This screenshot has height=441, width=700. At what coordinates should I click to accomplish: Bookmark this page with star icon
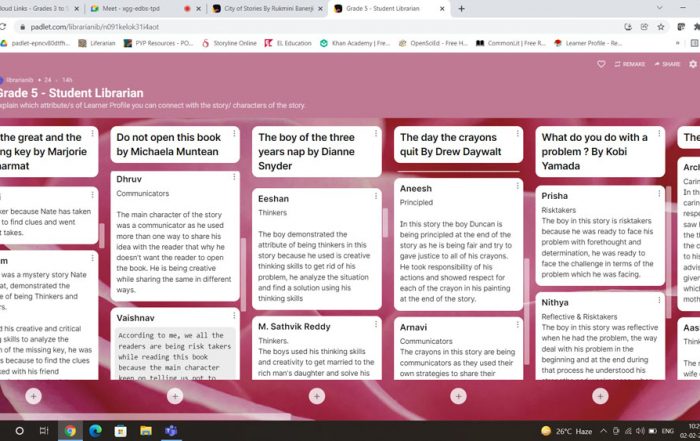tap(661, 27)
